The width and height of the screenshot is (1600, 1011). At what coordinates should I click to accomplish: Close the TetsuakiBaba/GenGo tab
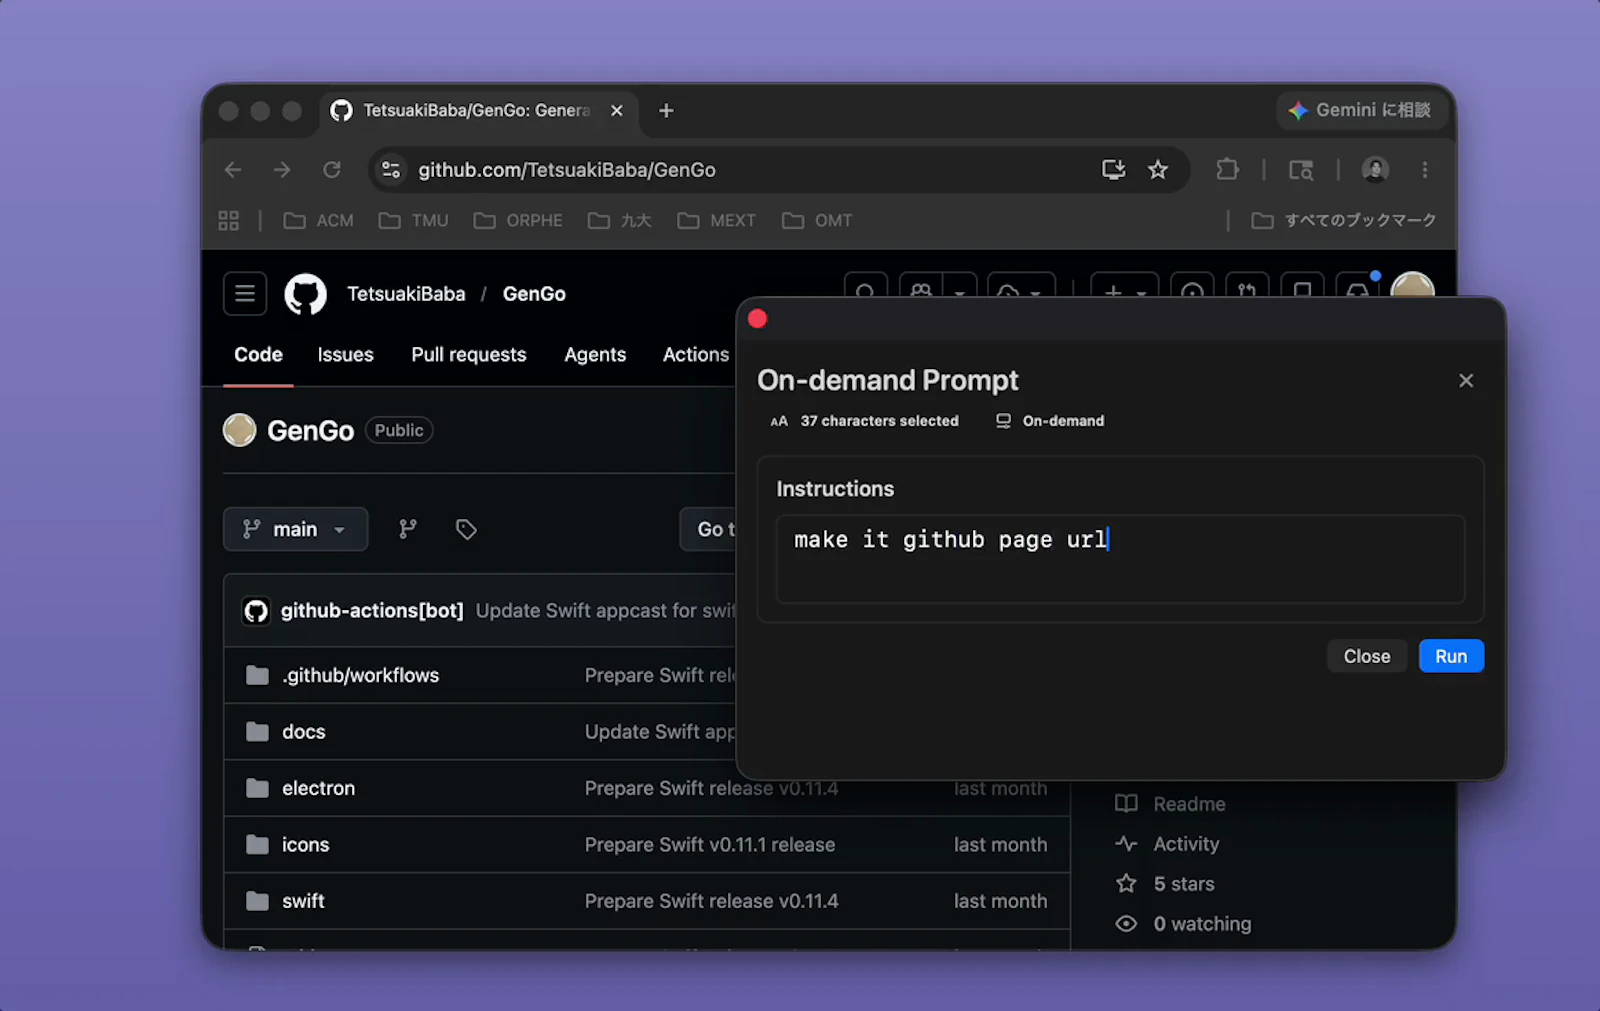click(x=617, y=111)
